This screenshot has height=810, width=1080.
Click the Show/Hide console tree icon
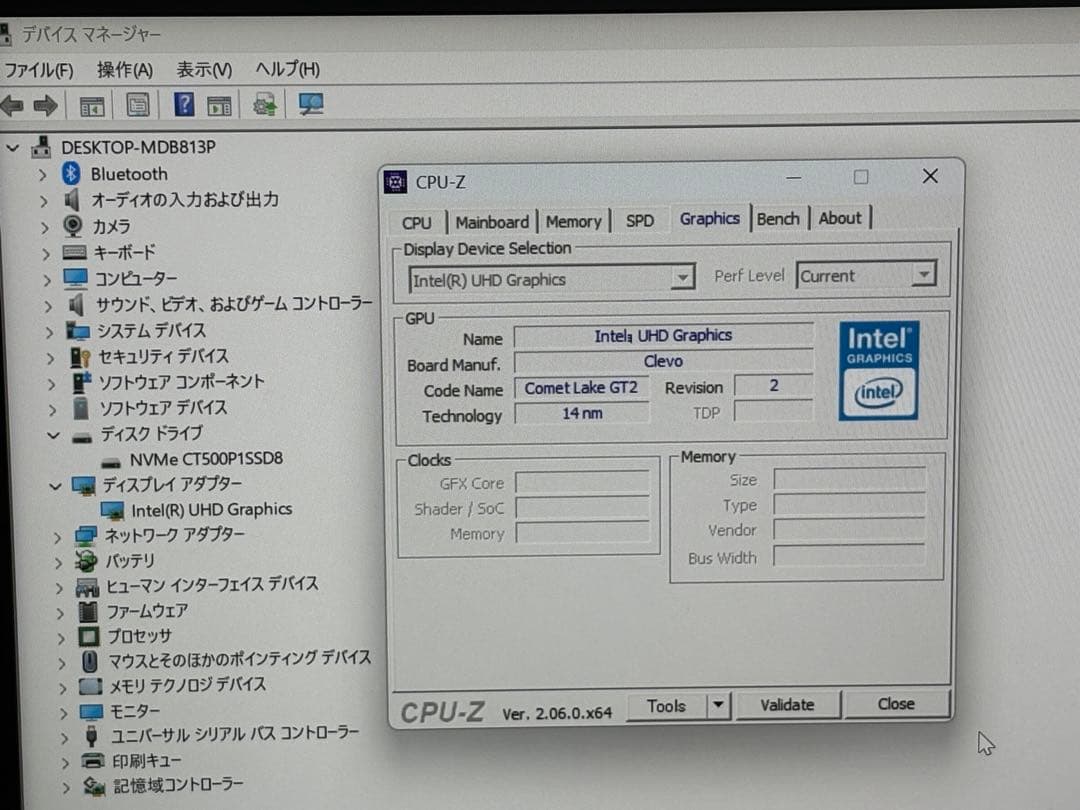pos(91,104)
